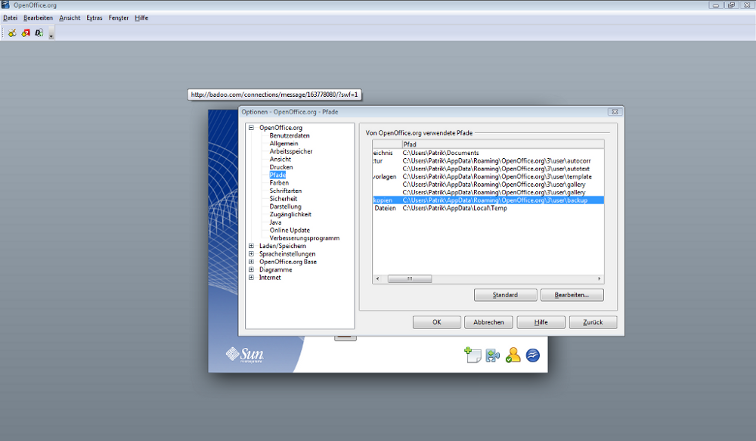Click the first toolbar icon with yellow diamond

tap(12, 33)
